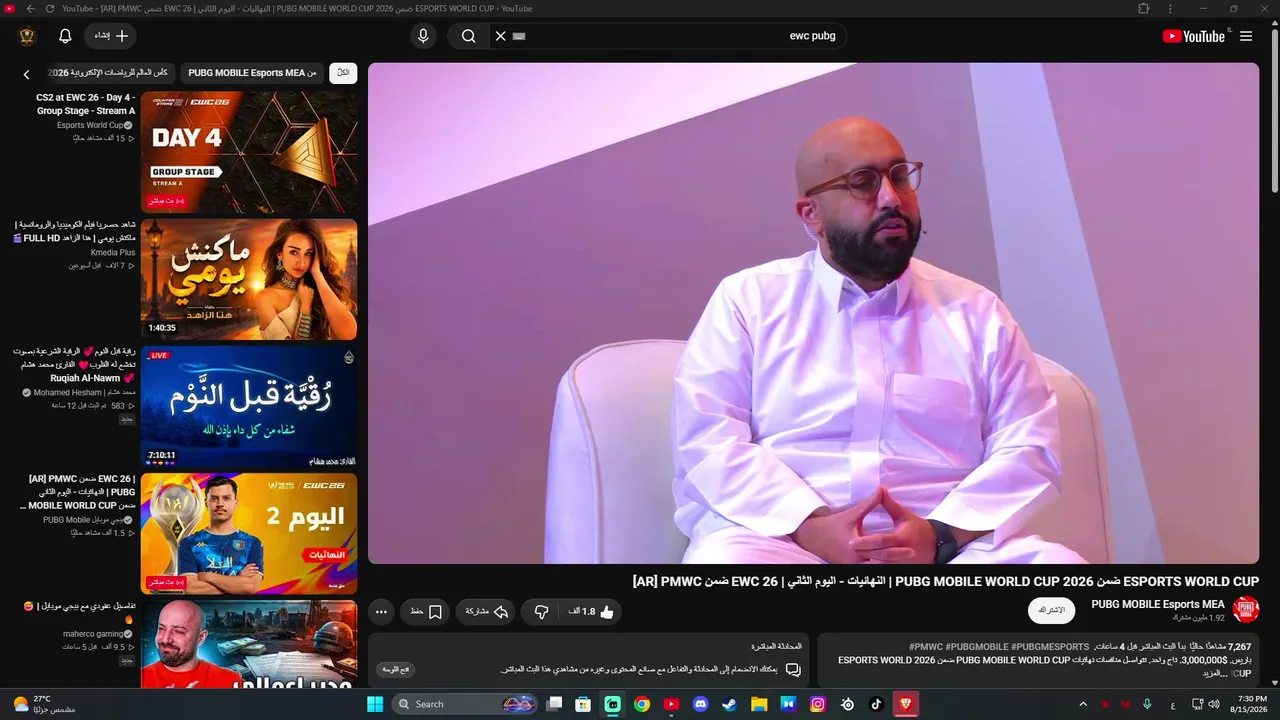Expand the description with '...المزيد'
The height and width of the screenshot is (720, 1280).
[1214, 674]
